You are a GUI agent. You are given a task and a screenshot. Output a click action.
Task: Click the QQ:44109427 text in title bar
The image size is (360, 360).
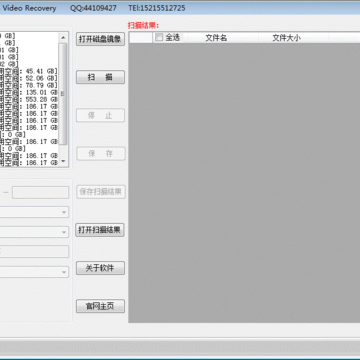click(x=93, y=8)
